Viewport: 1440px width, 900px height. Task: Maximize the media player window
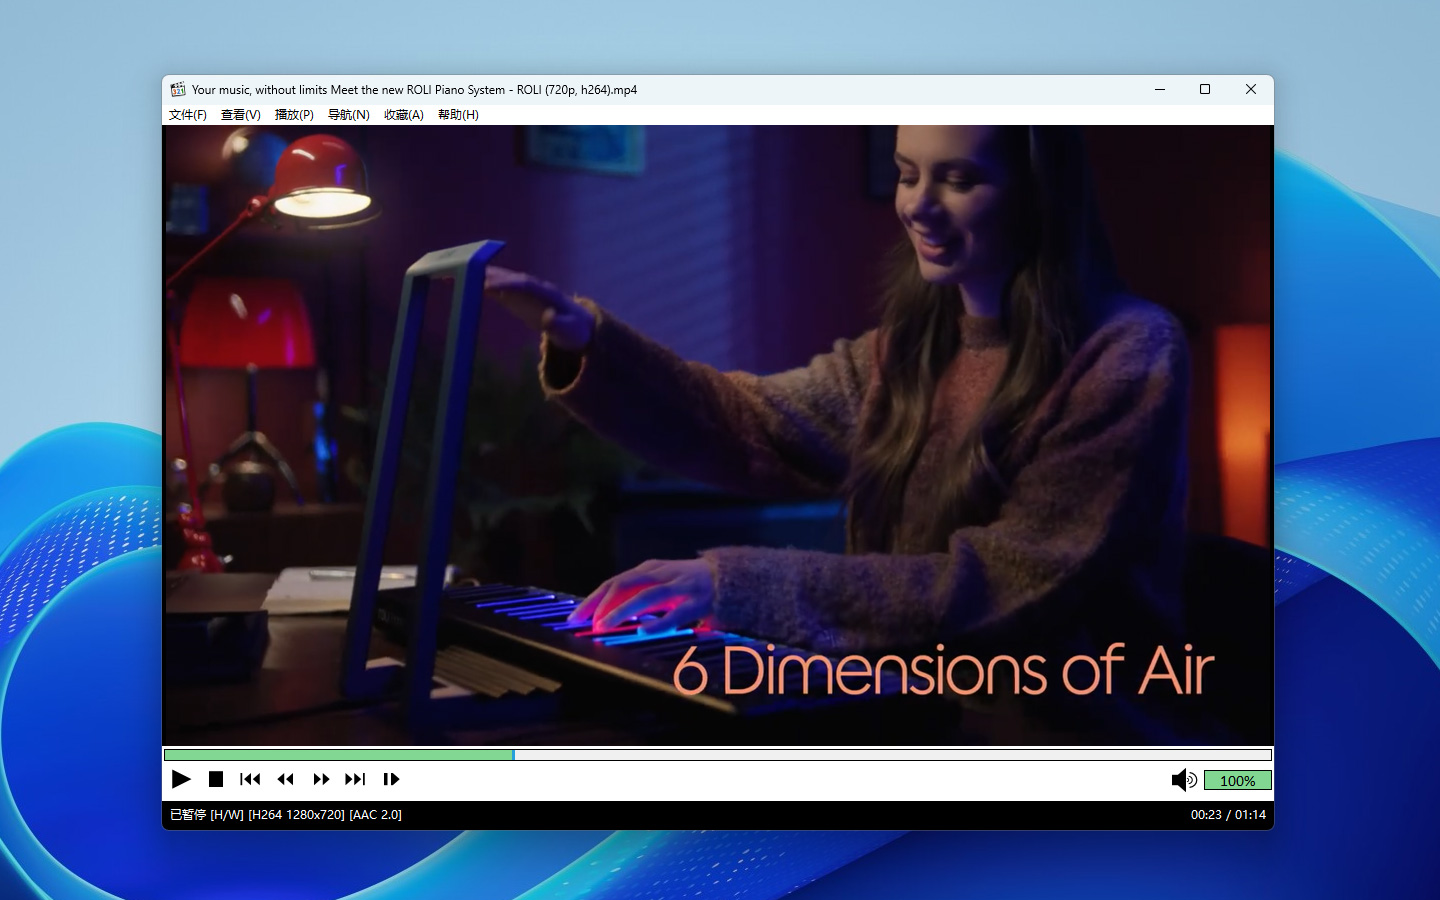coord(1205,89)
